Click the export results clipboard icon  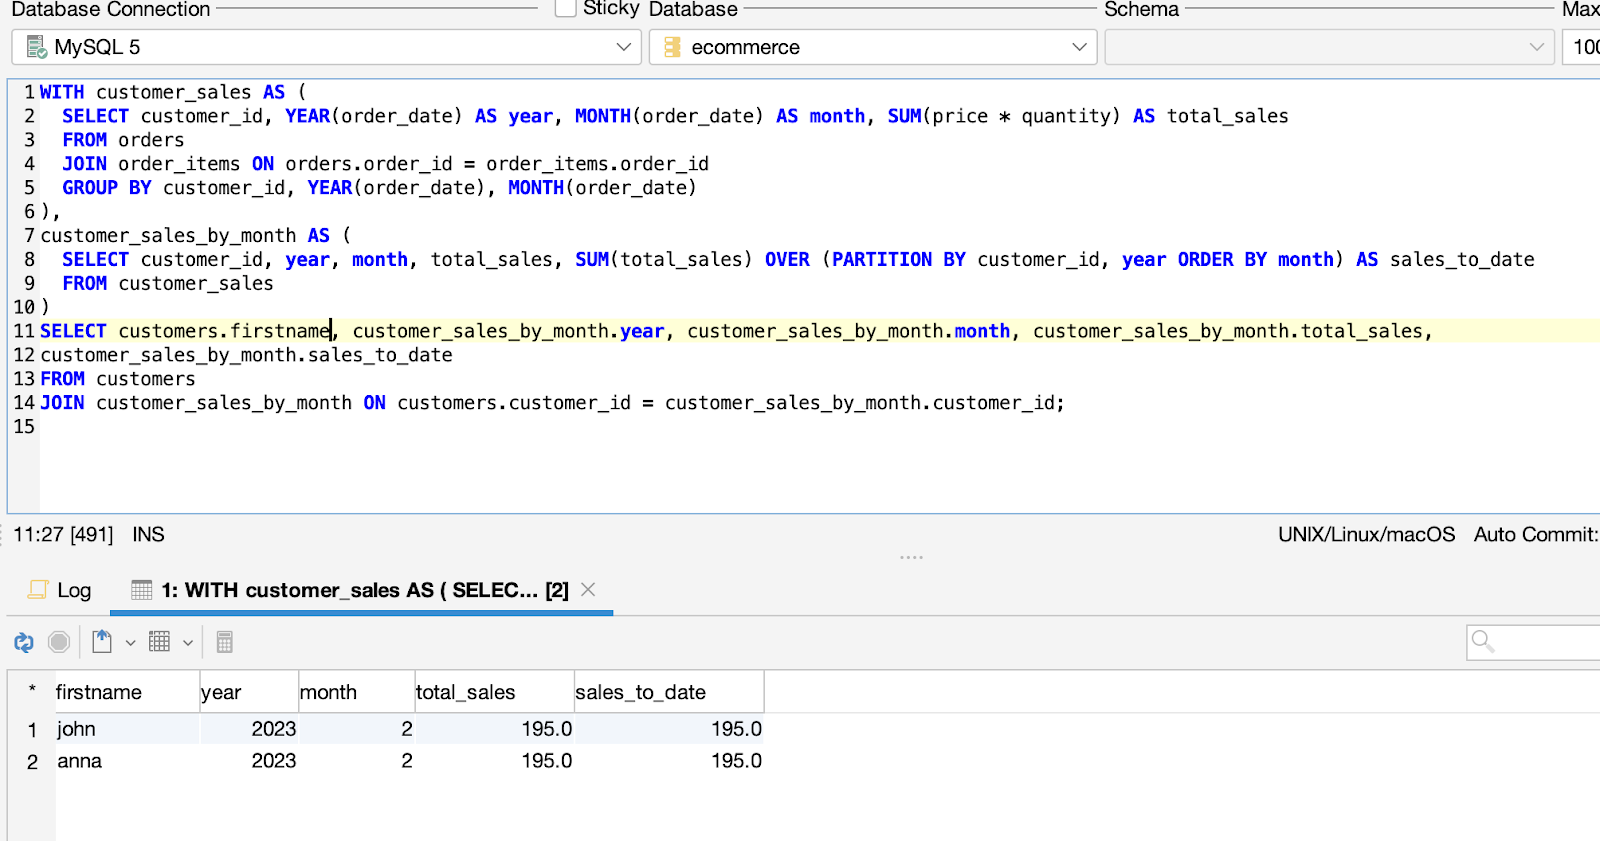102,641
